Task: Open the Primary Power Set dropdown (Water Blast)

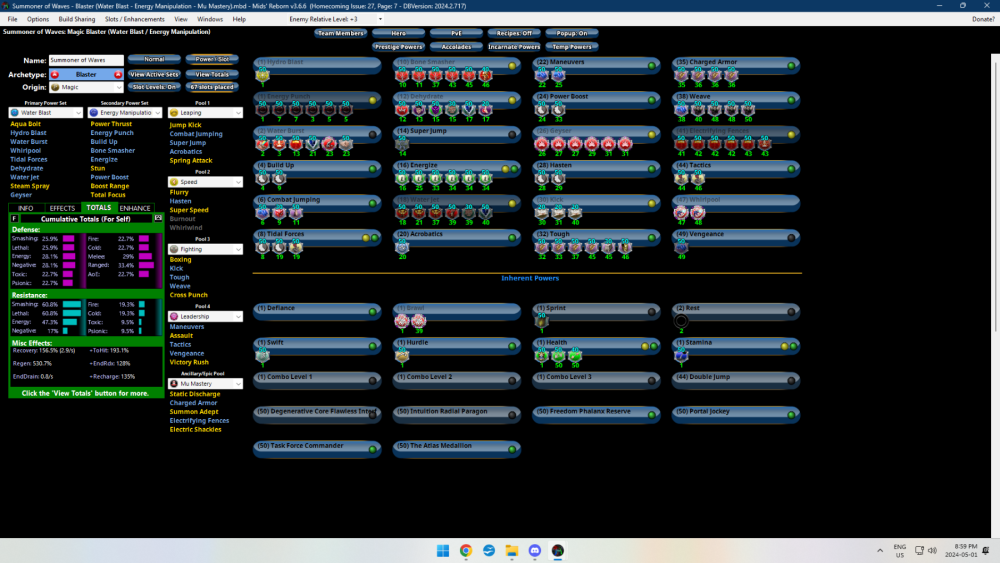Action: (x=46, y=113)
